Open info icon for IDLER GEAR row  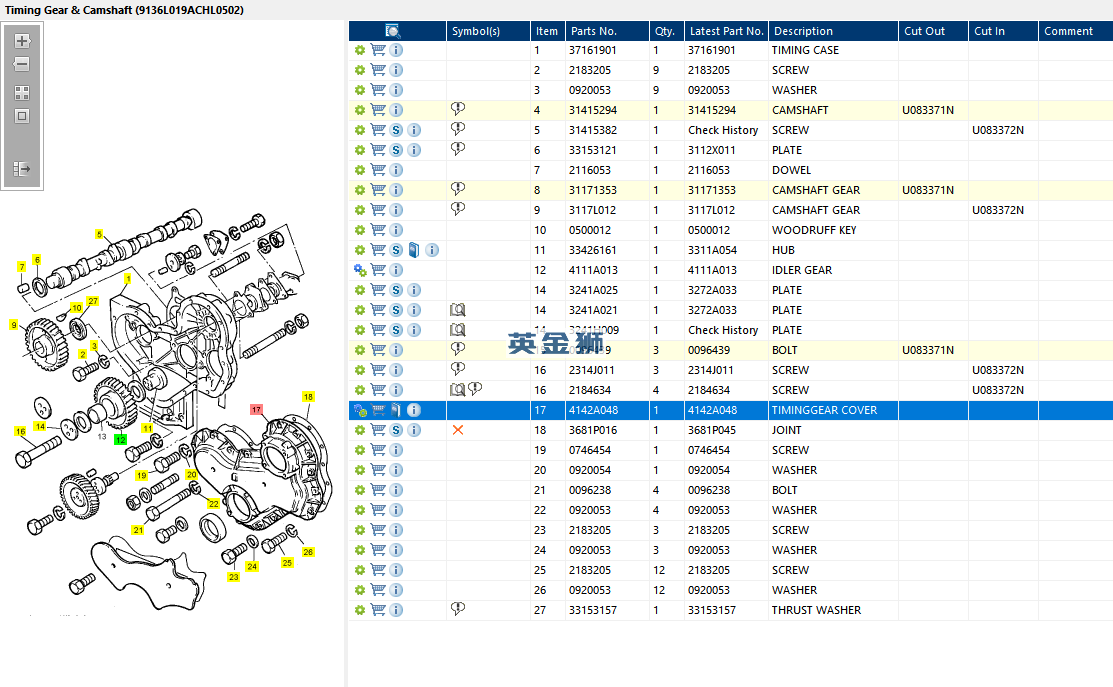396,270
